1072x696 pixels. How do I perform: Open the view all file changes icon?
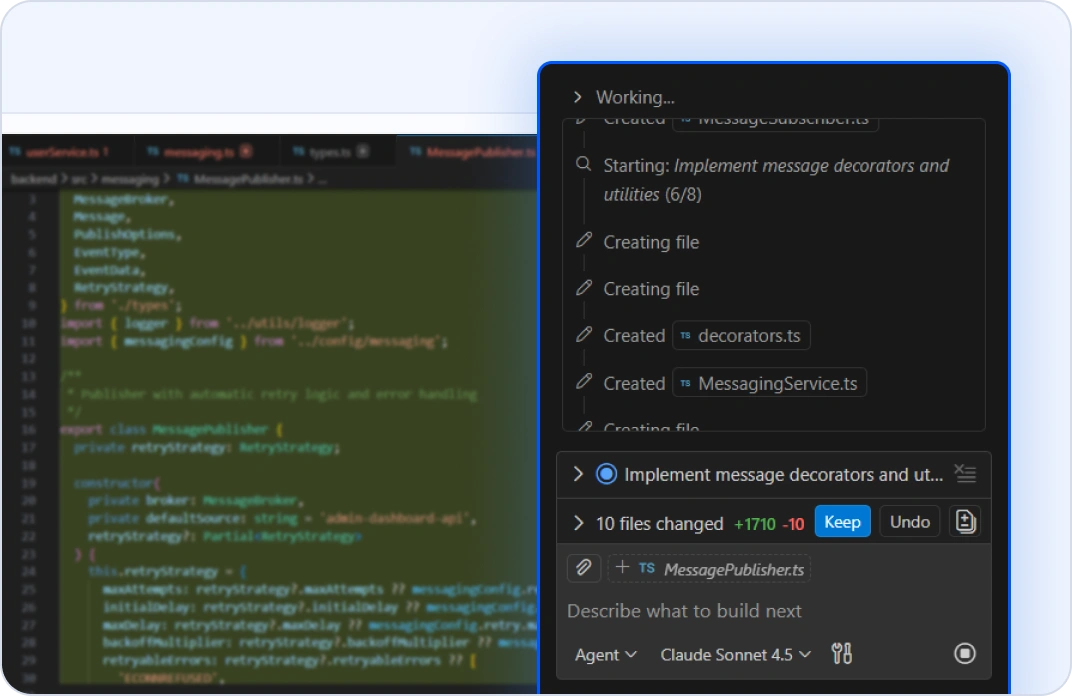965,521
